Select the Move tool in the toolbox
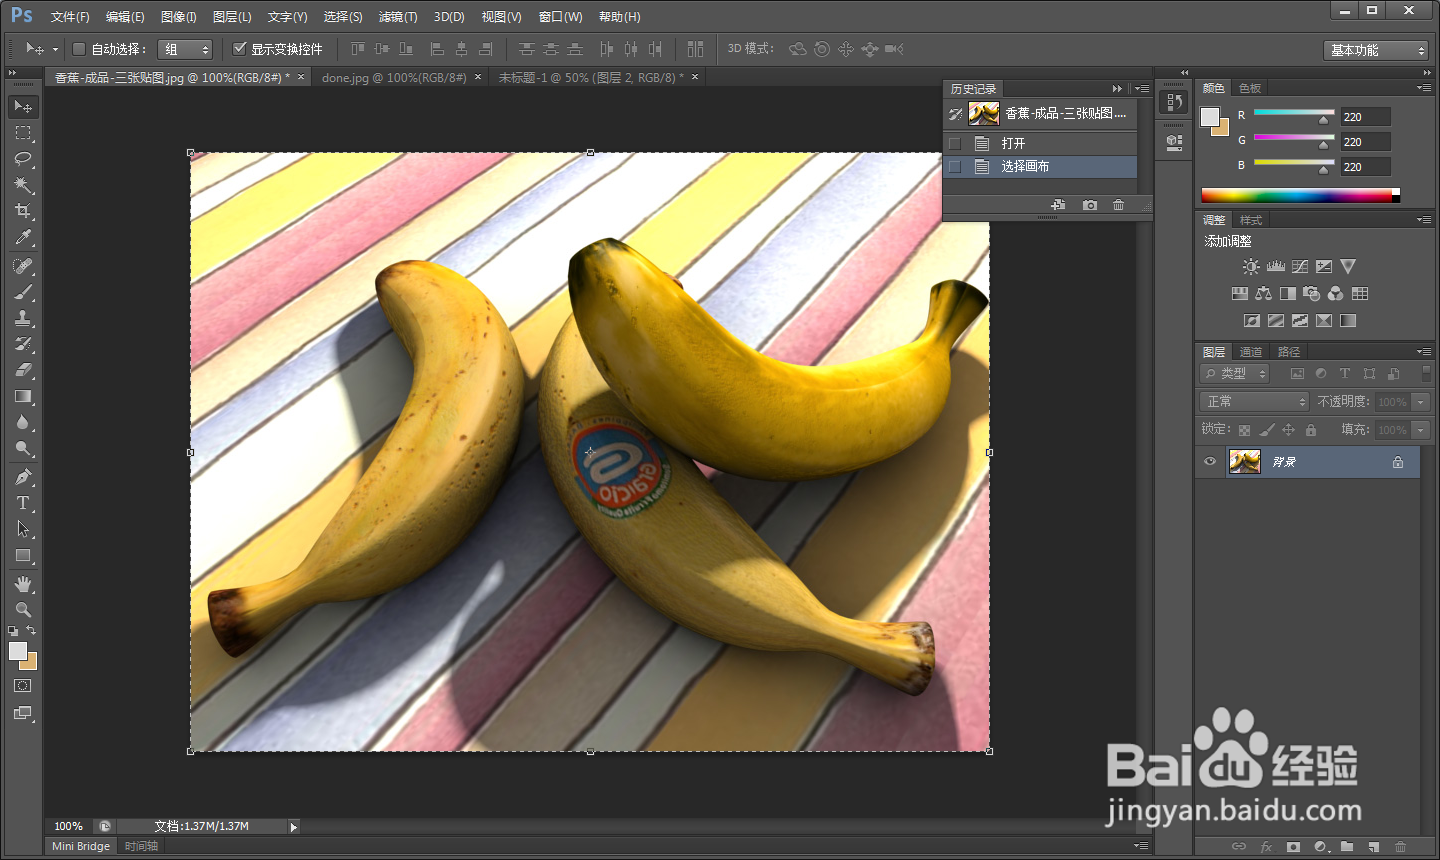 23,106
